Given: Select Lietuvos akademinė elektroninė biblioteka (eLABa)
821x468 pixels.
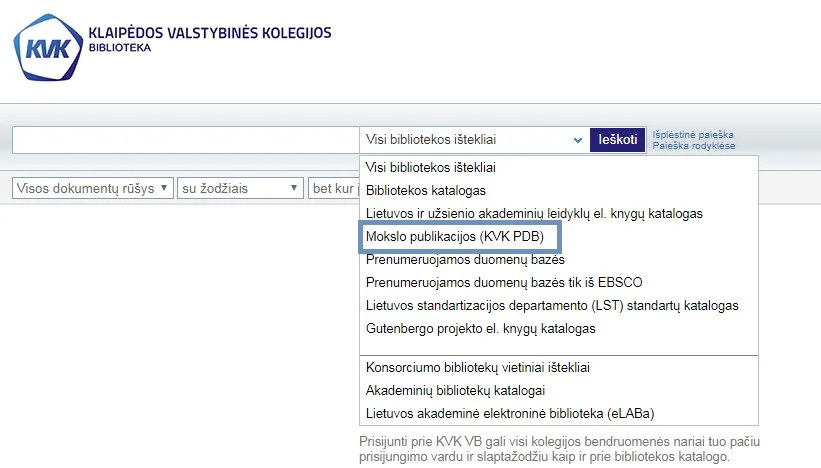Looking at the screenshot, I should (x=559, y=414).
